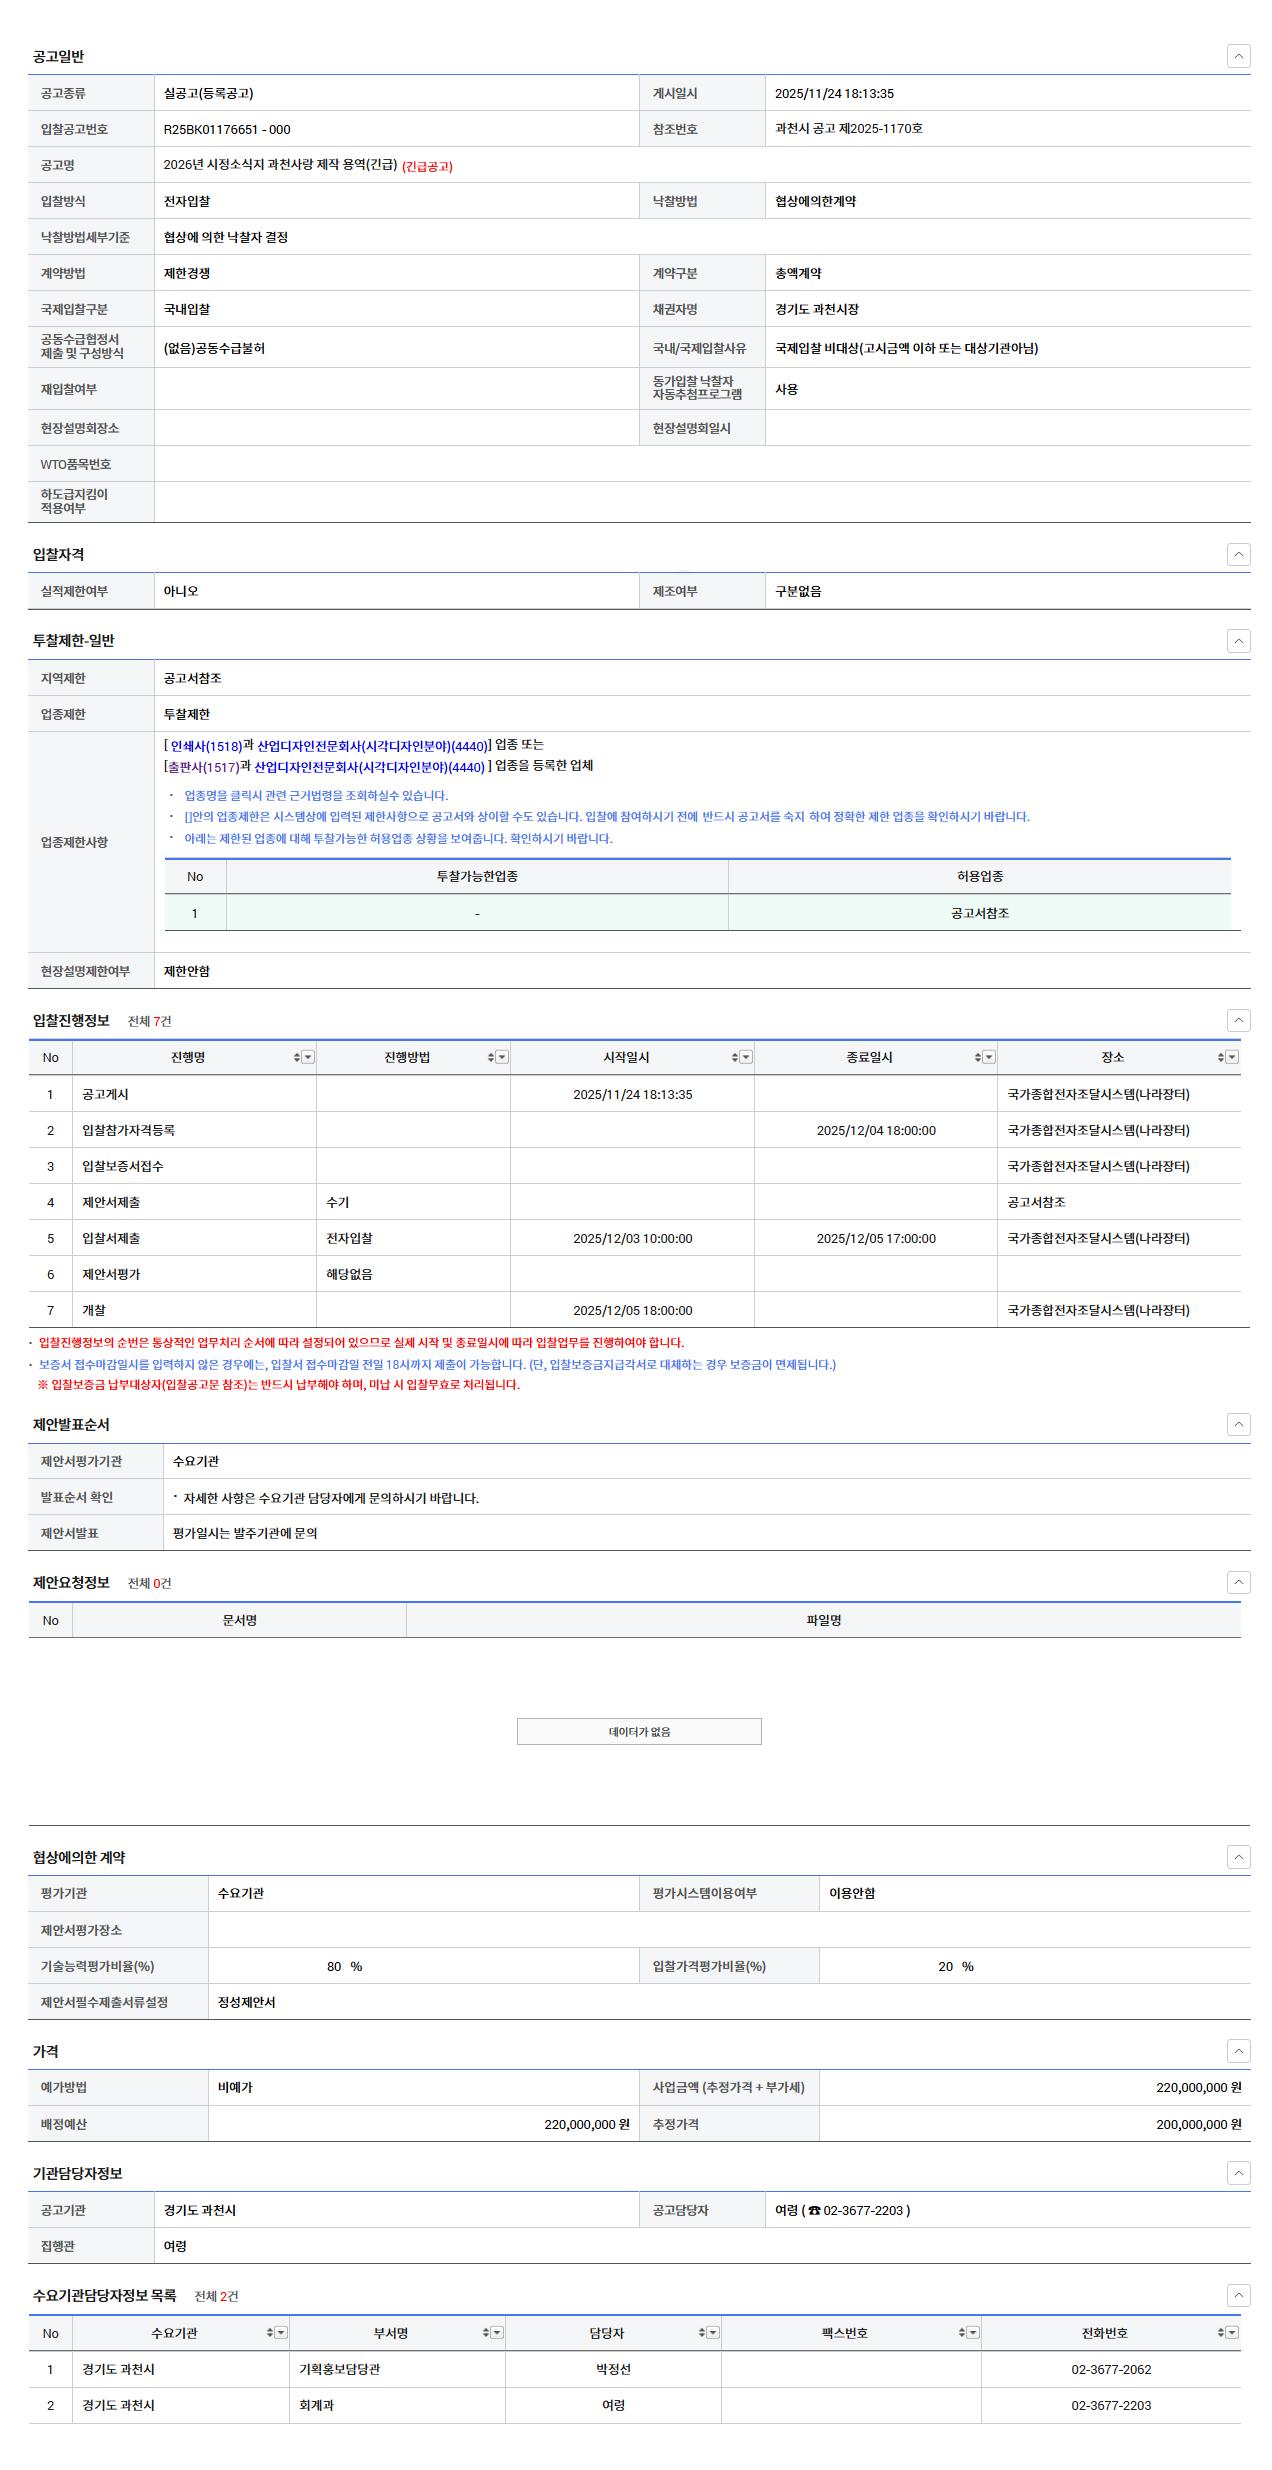Image resolution: width=1272 pixels, height=2470 pixels.
Task: Collapse the 입찰진행정보 section
Action: pos(1238,1020)
